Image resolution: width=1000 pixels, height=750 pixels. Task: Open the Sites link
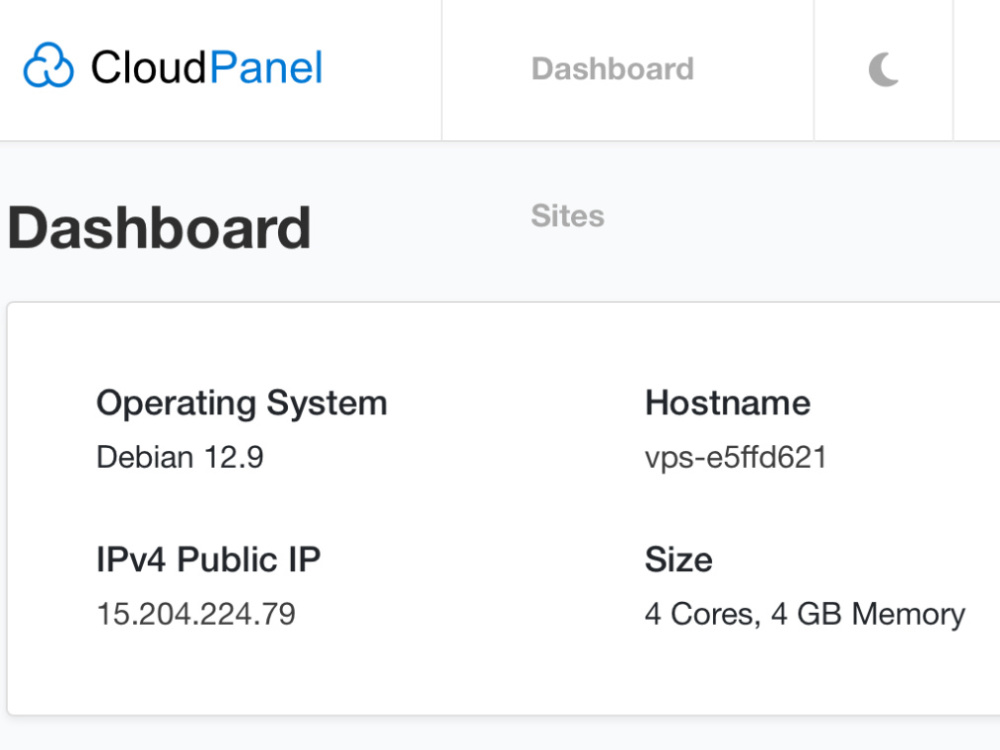coord(568,216)
